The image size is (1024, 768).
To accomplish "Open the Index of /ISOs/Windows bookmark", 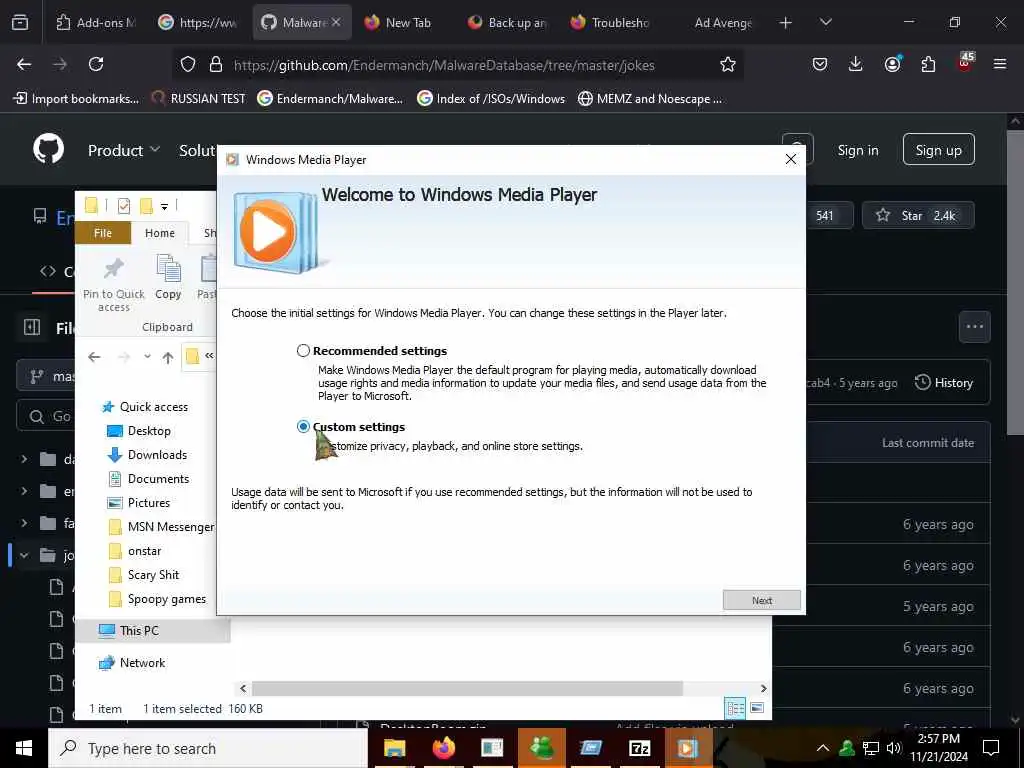I will point(491,99).
